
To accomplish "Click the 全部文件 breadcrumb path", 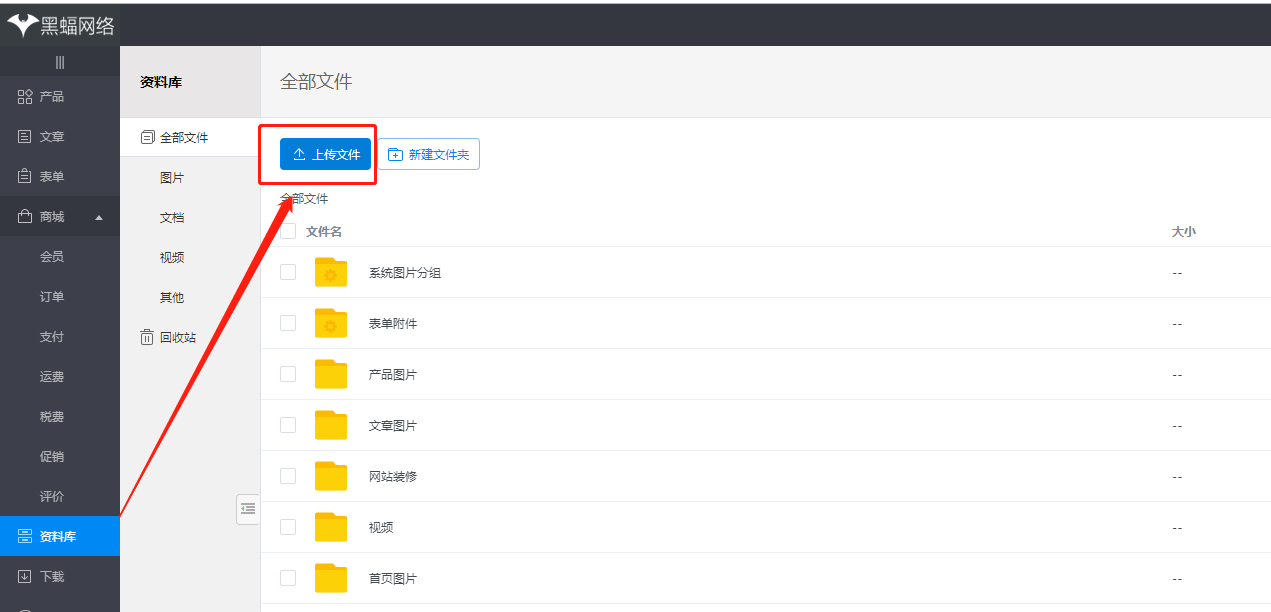I will click(305, 199).
